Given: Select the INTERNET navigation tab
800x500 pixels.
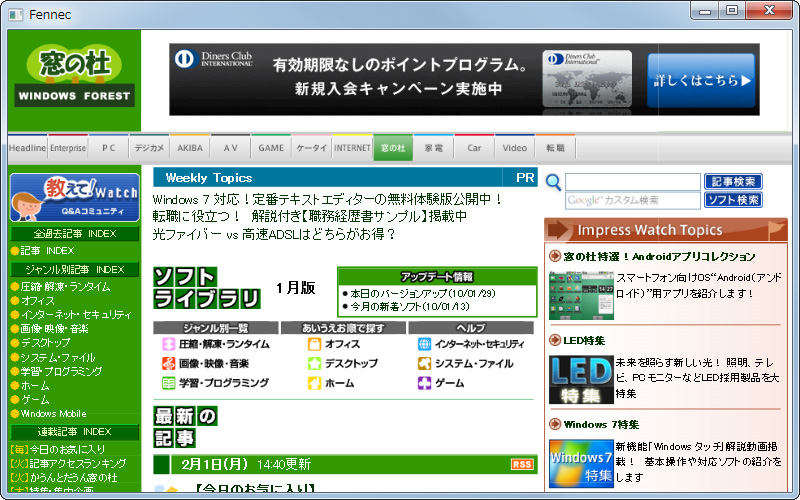Looking at the screenshot, I should tap(352, 148).
